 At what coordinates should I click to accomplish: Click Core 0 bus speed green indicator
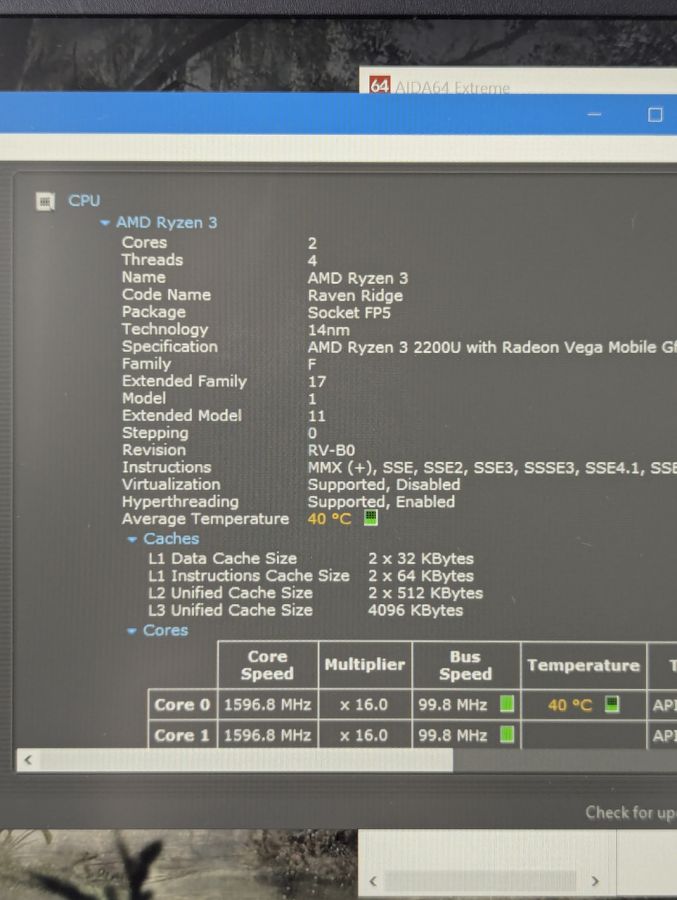[x=507, y=704]
